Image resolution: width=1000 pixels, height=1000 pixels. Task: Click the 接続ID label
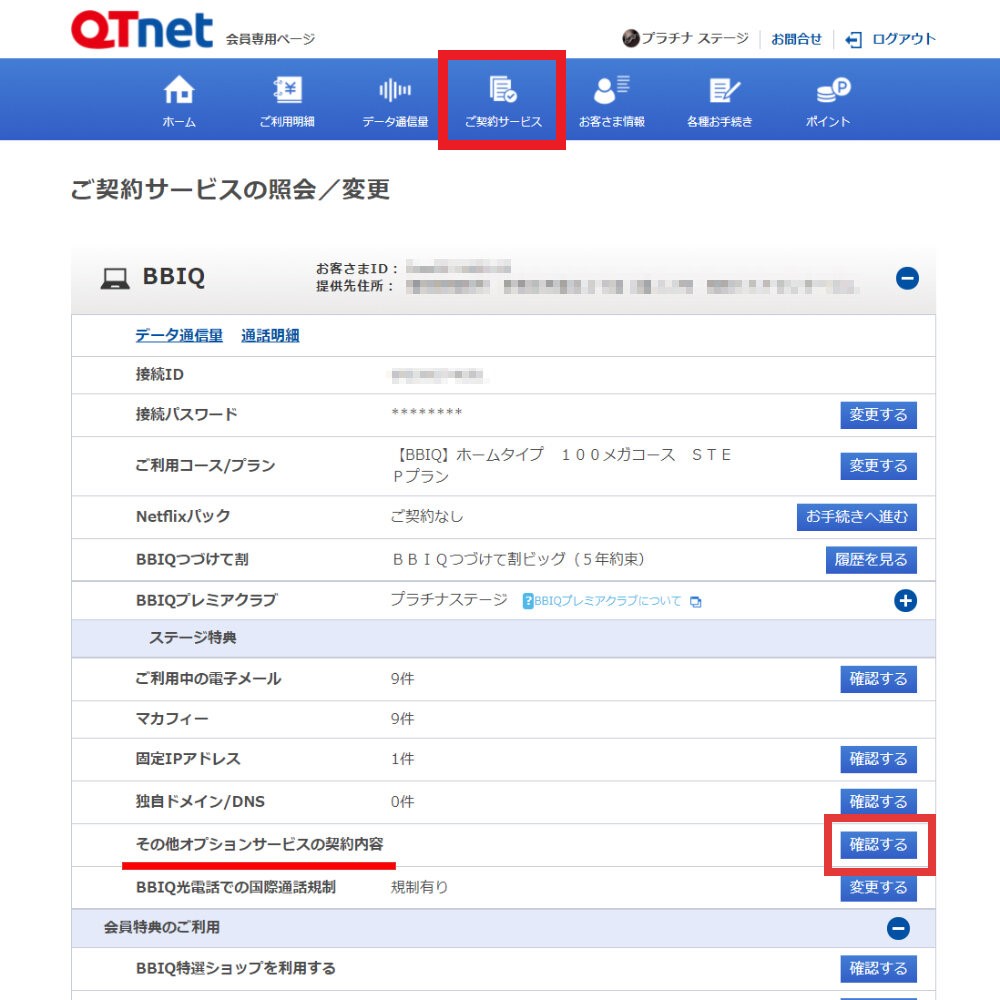[159, 374]
